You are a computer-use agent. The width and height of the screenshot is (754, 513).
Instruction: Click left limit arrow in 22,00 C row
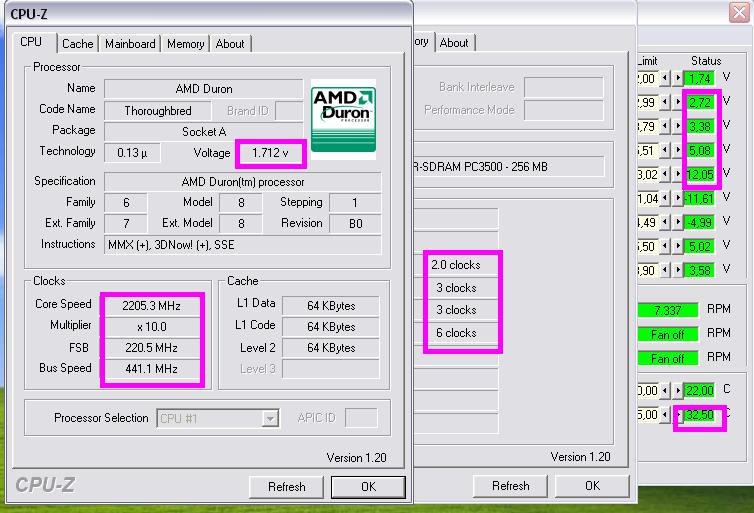pyautogui.click(x=665, y=390)
